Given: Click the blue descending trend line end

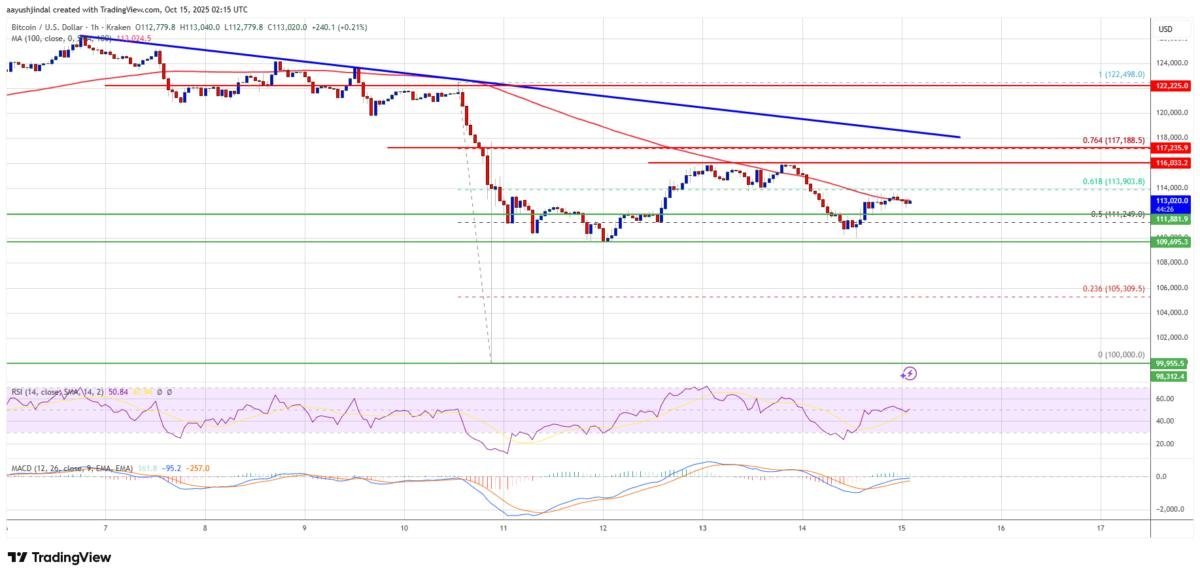Looking at the screenshot, I should (958, 136).
